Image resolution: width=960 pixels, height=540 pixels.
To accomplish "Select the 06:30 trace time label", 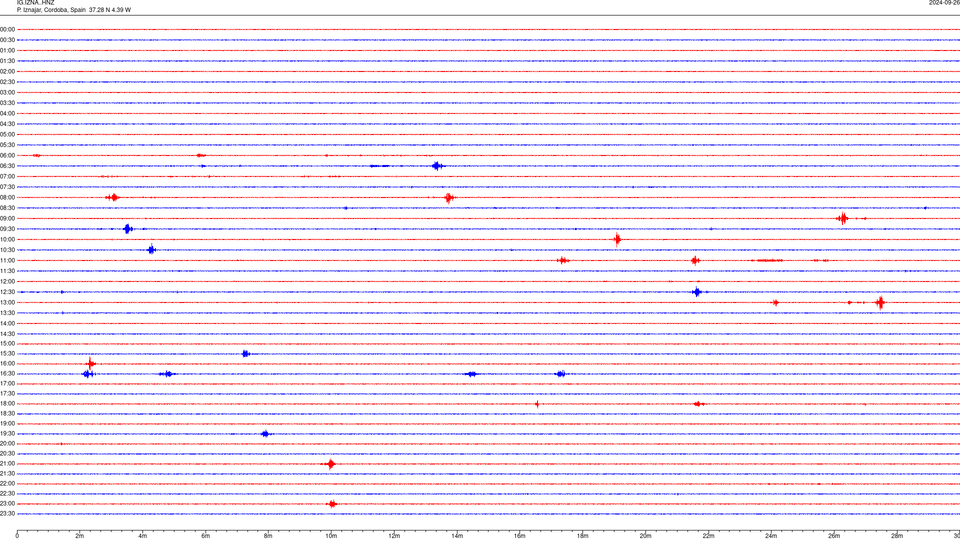I will point(7,166).
